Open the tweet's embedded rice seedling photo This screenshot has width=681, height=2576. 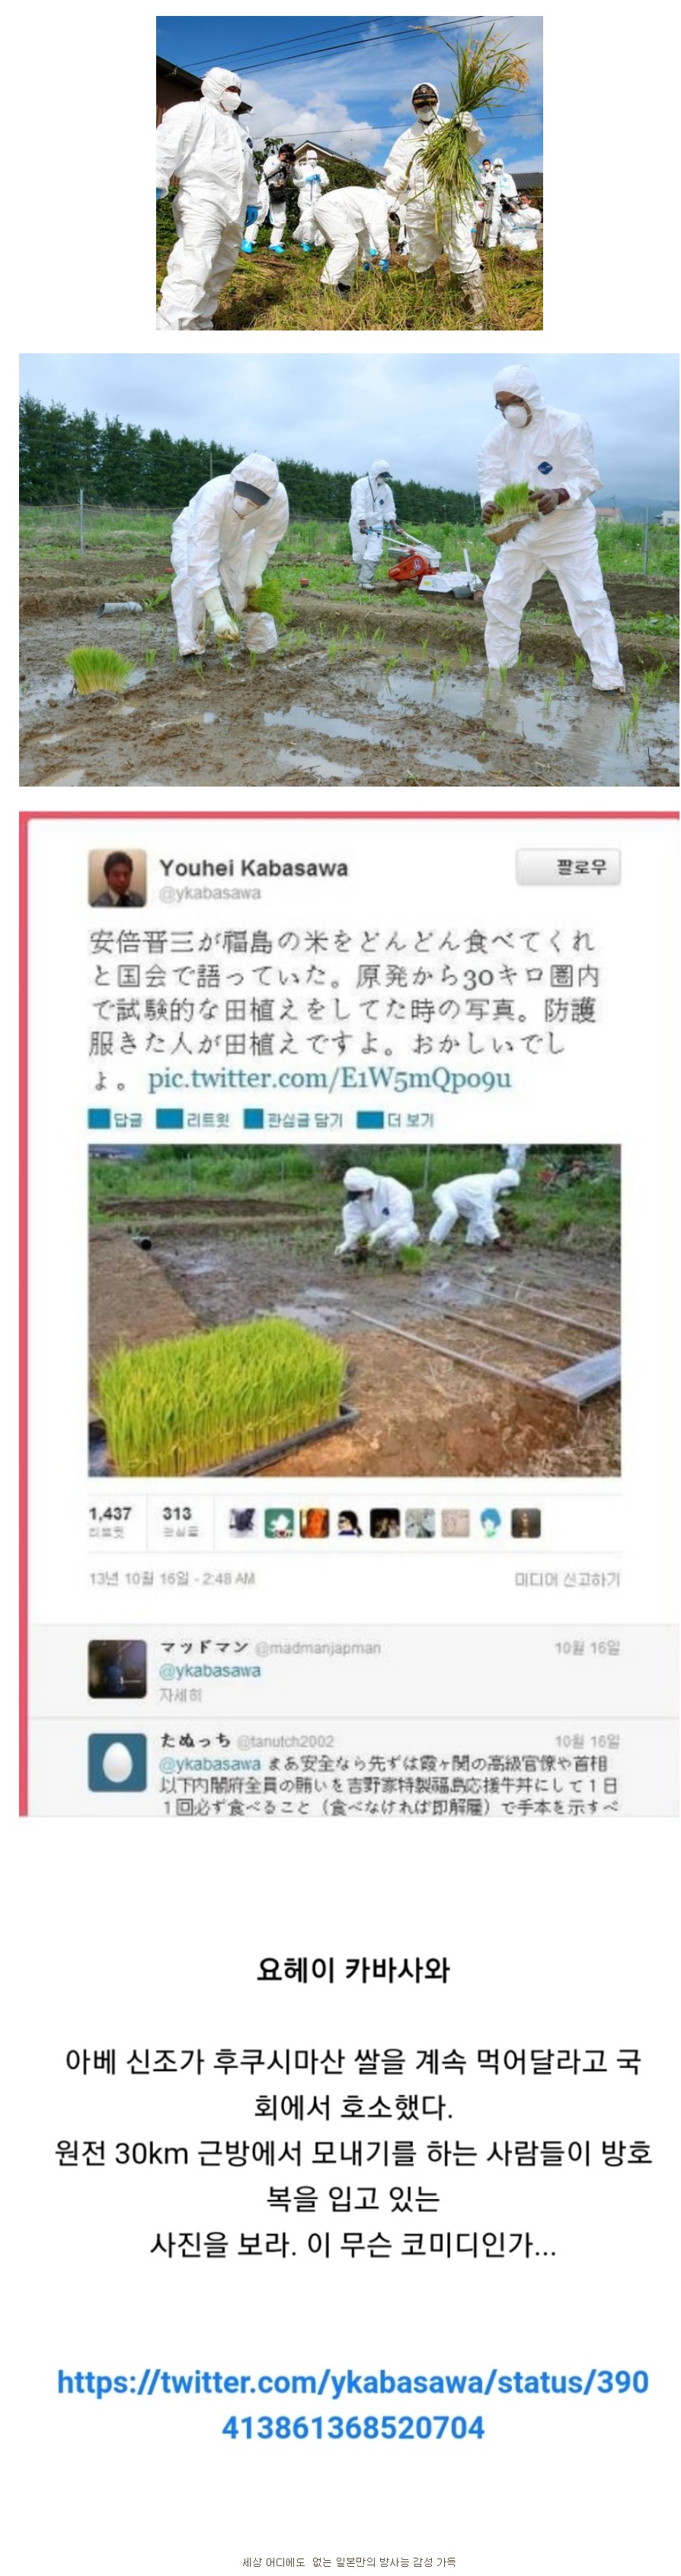(x=354, y=1310)
